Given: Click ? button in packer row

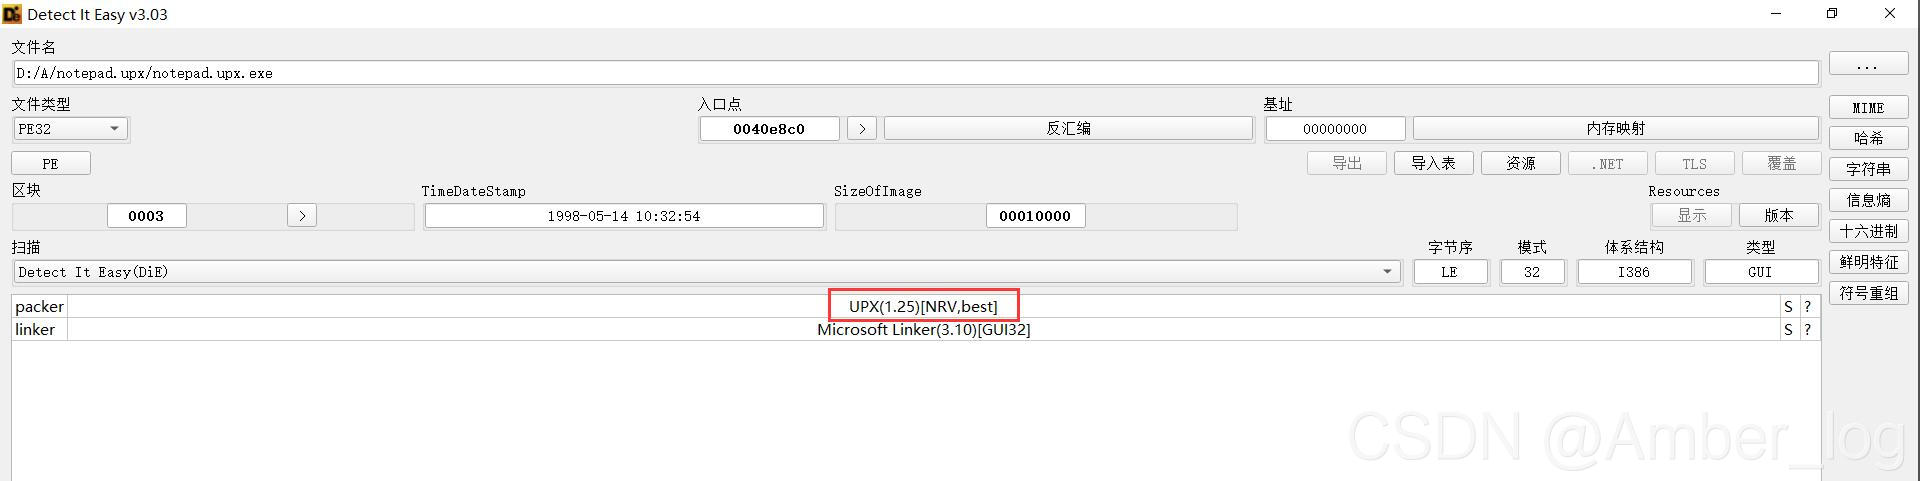Looking at the screenshot, I should 1808,307.
